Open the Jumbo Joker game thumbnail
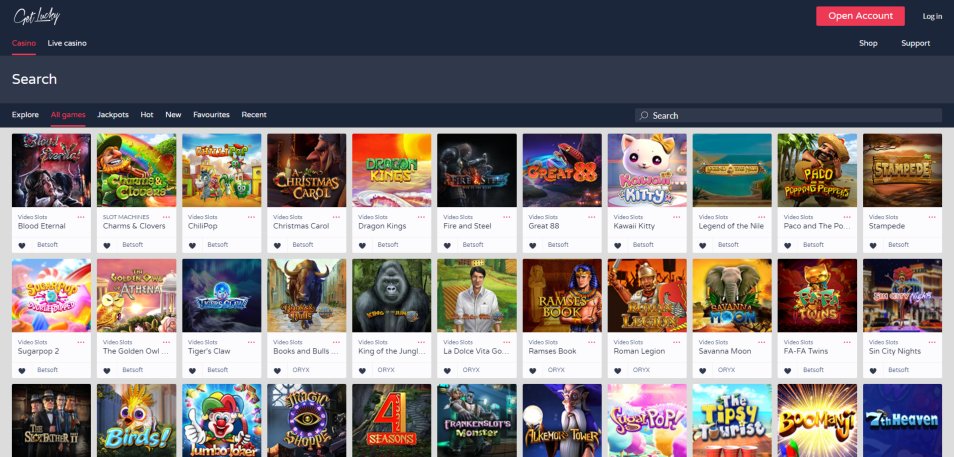This screenshot has width=954, height=457. point(221,420)
